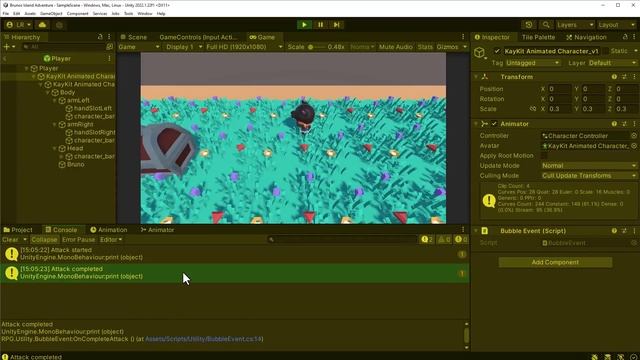Open the Gizmos dropdown arrow

pyautogui.click(x=465, y=47)
